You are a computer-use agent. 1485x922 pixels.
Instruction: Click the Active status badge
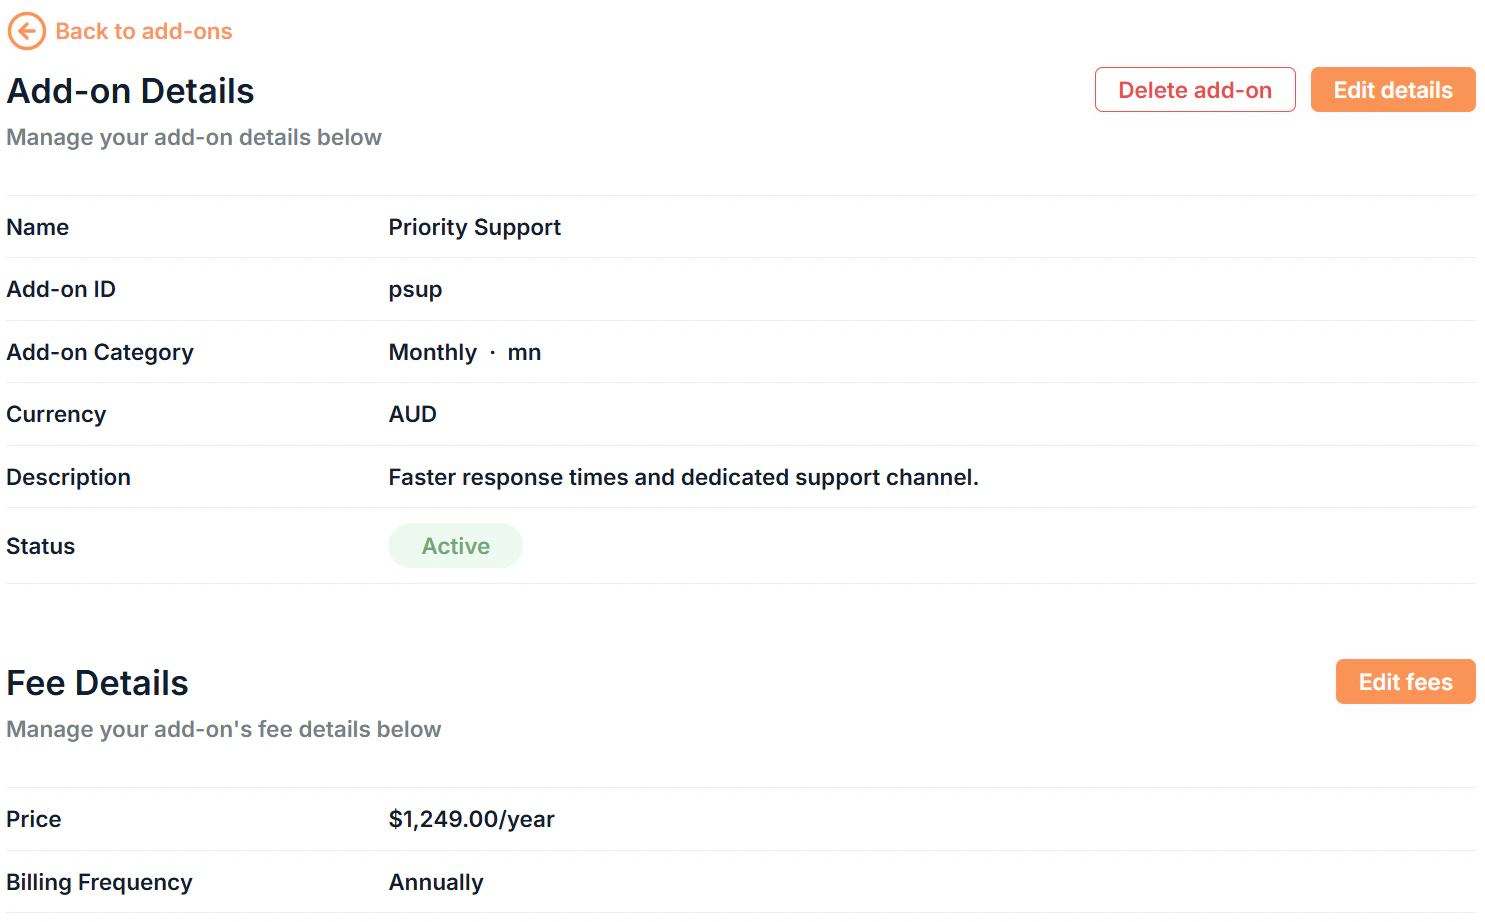(x=455, y=545)
